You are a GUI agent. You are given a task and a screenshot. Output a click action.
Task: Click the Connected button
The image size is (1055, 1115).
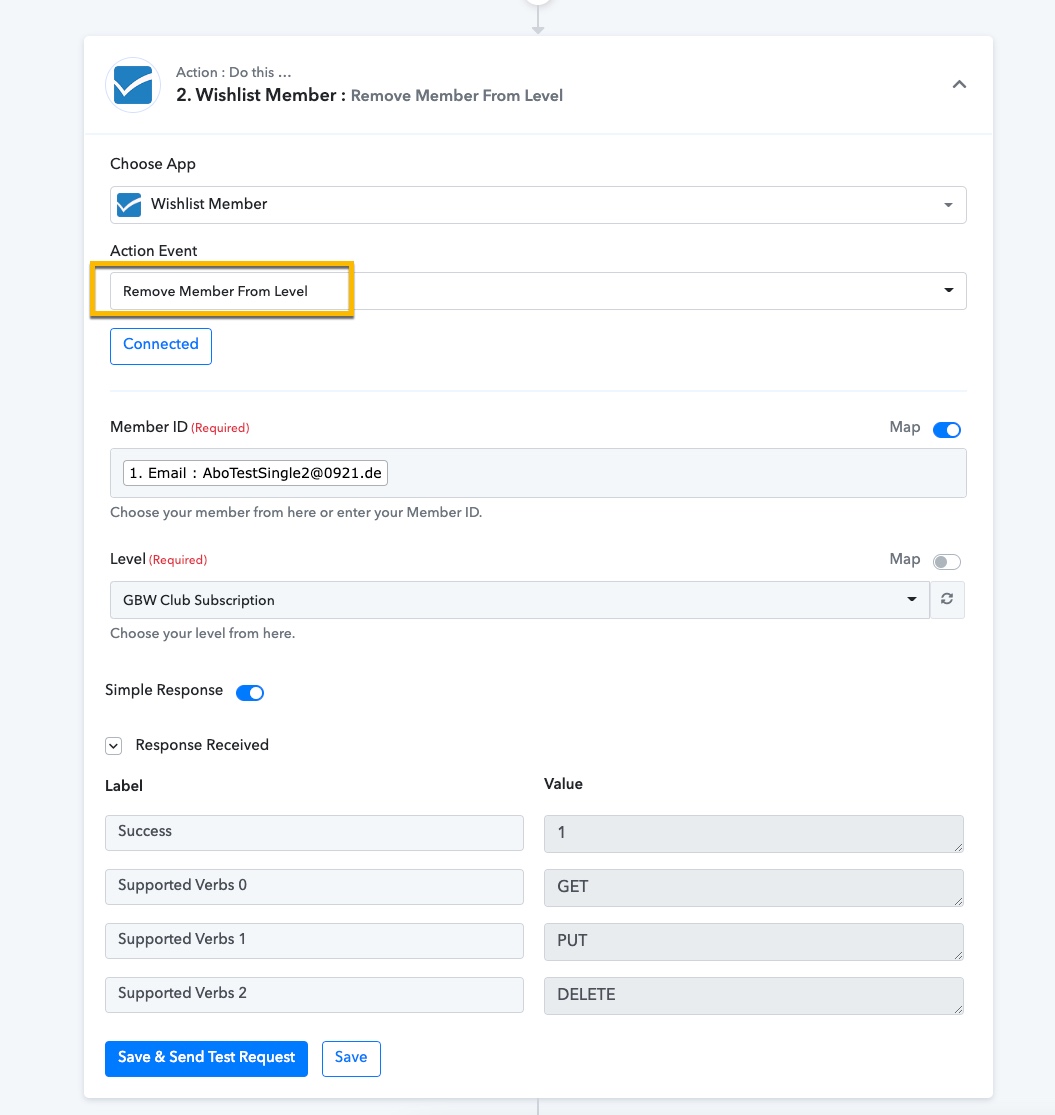point(161,346)
